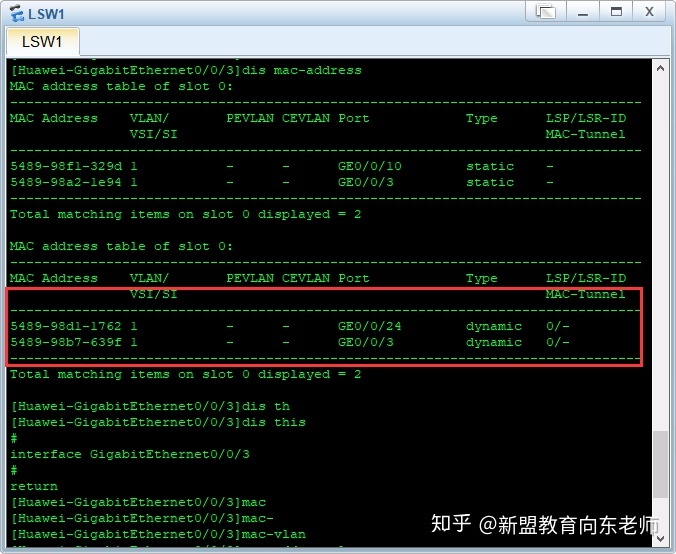Click the 'dis th' command line
676x554 pixels.
tap(150, 406)
